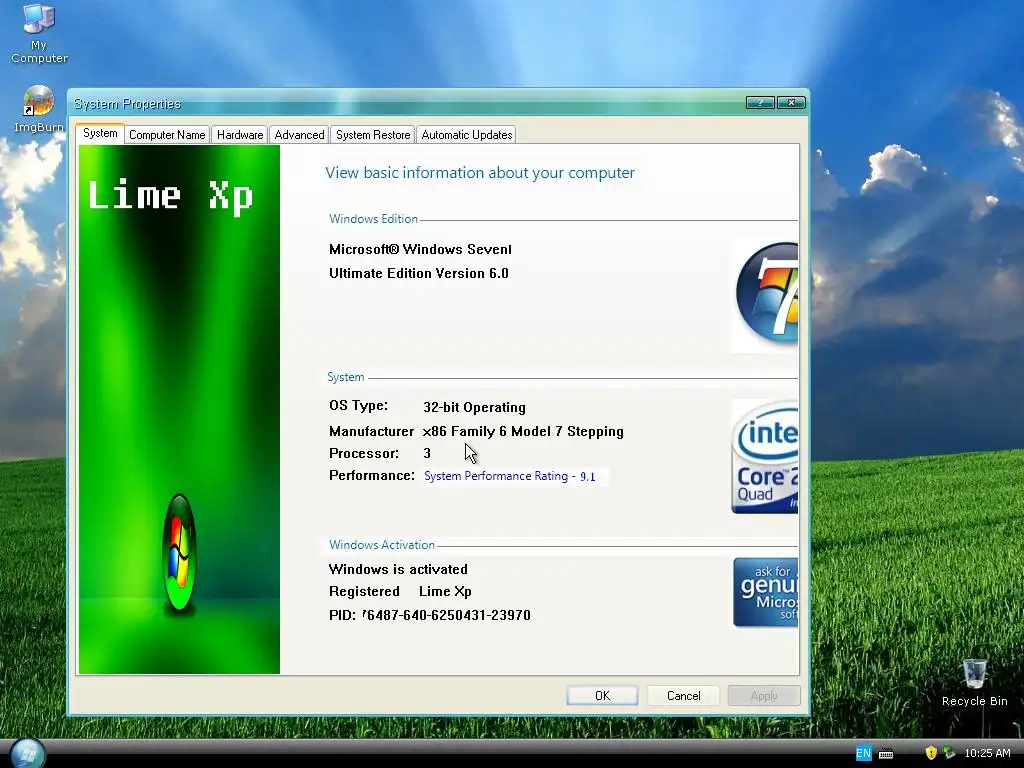Click 'Ultimate Edition Version 6.0' text
This screenshot has width=1024, height=768.
coord(419,274)
